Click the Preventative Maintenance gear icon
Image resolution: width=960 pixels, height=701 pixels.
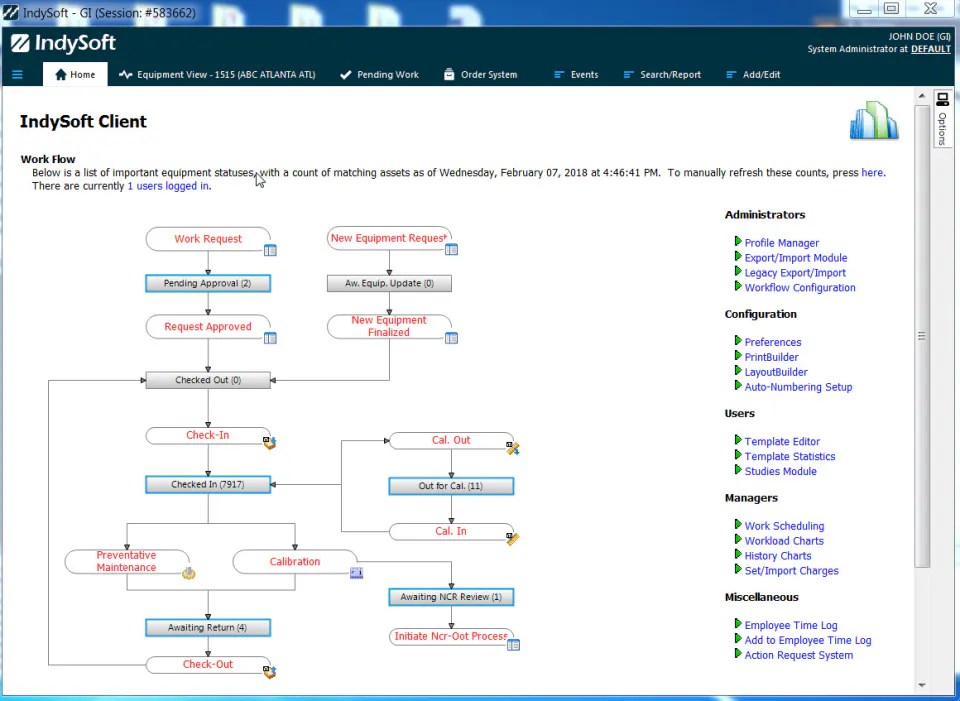tap(189, 573)
